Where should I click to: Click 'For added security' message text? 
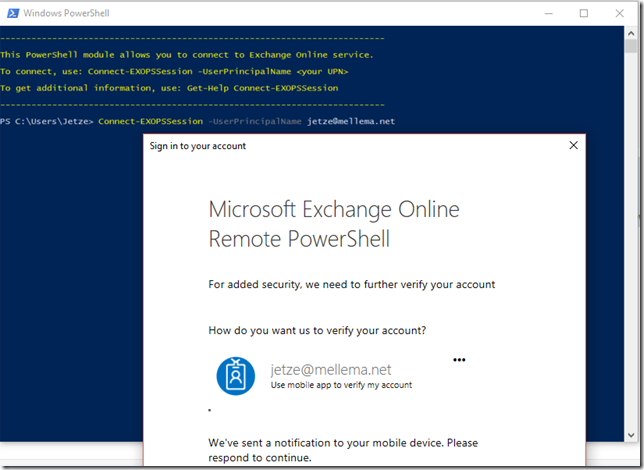coord(352,284)
